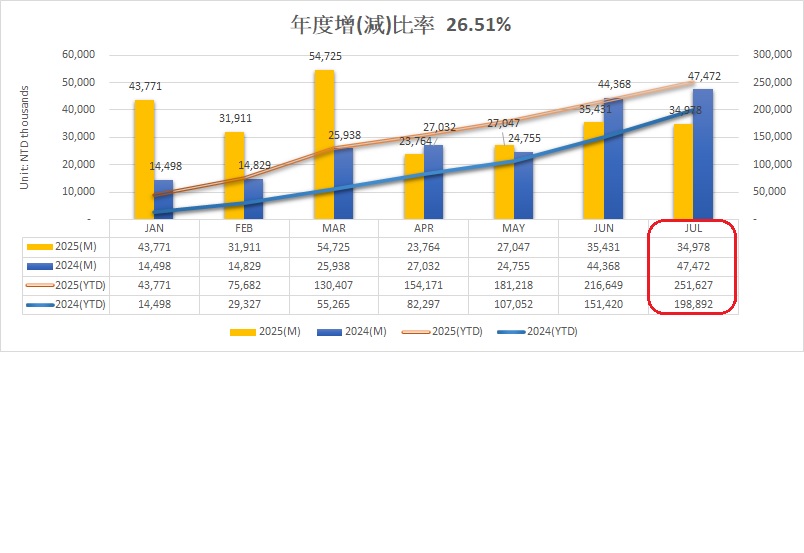Click the Unit: NTD thousands axis title

tap(24, 137)
